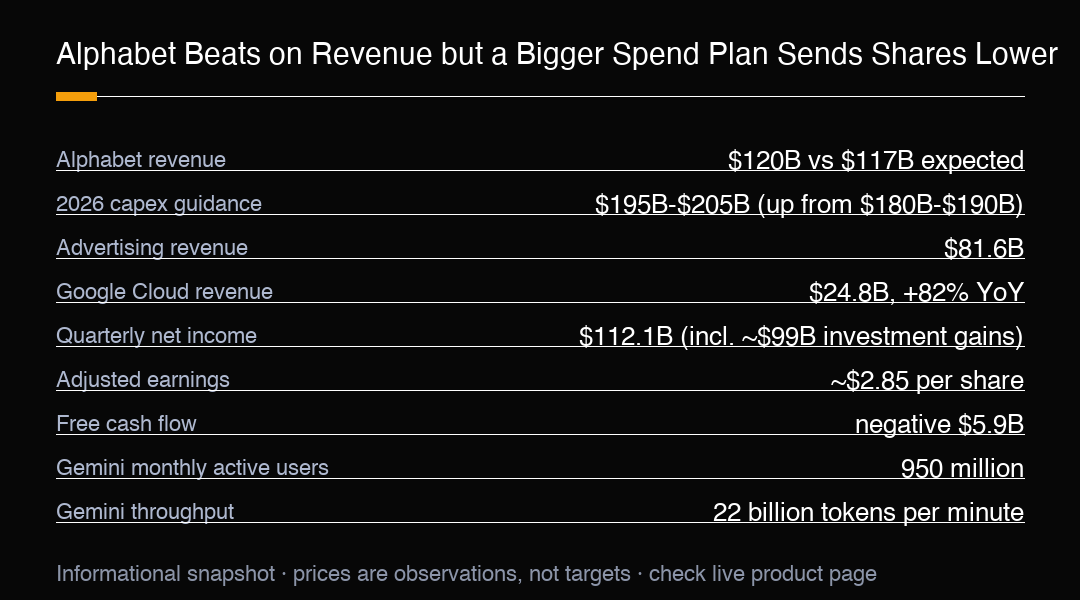Select the Free cash flow label
The height and width of the screenshot is (600, 1080).
pos(126,424)
